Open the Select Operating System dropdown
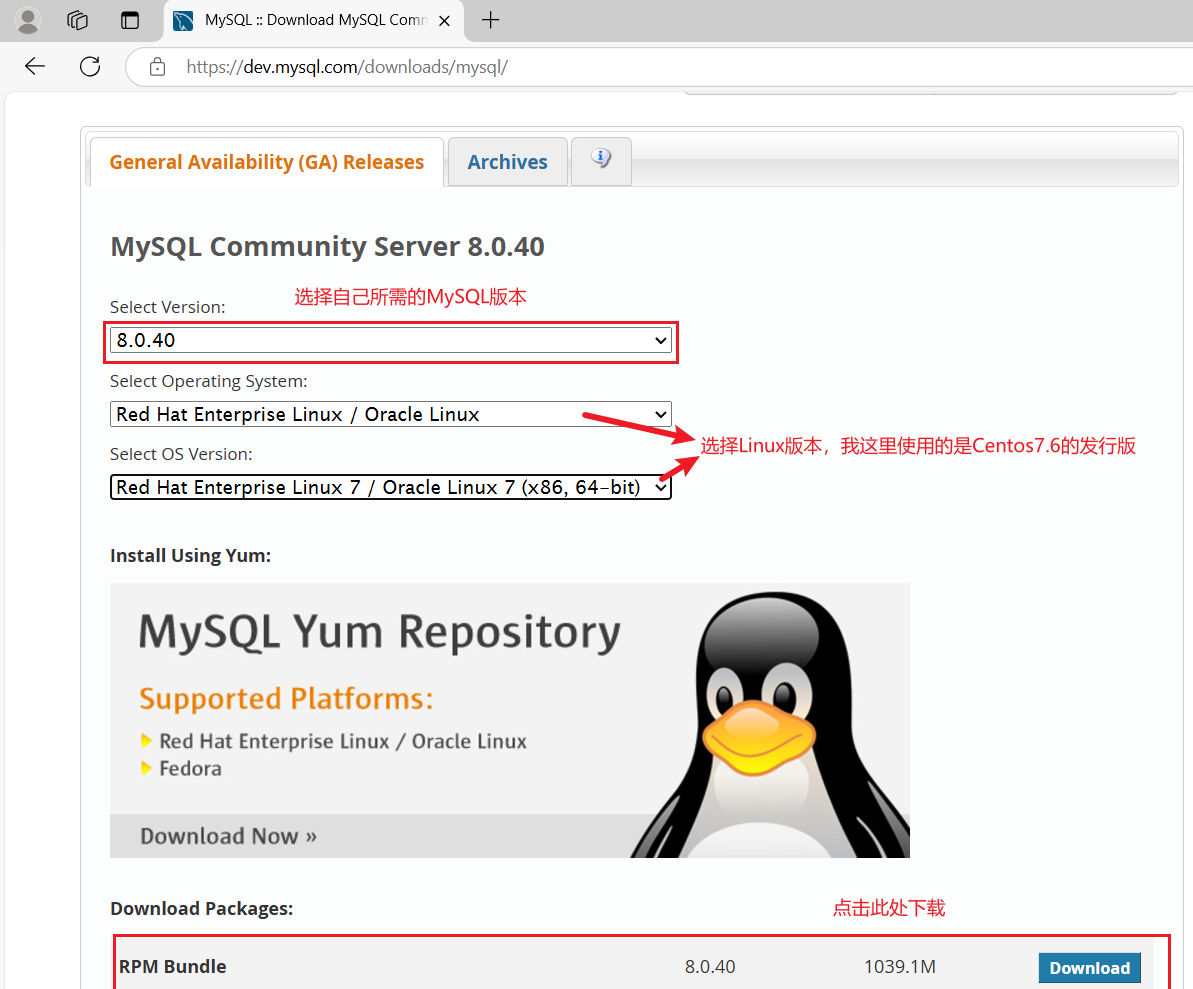This screenshot has width=1193, height=989. (390, 414)
